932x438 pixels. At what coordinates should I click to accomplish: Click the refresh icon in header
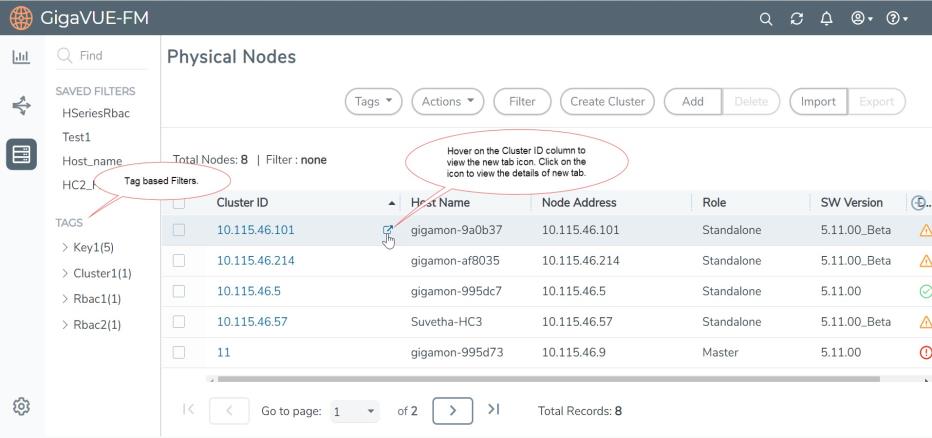point(796,19)
